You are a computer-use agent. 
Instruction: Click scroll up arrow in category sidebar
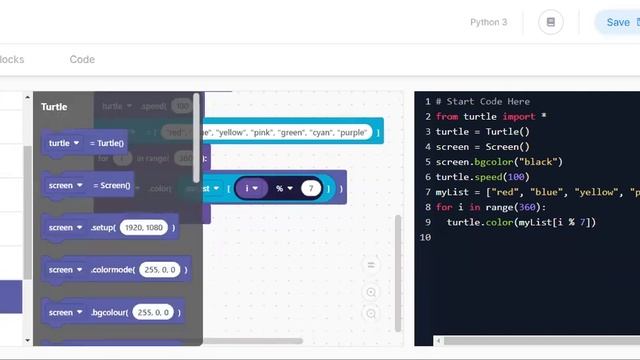[27, 97]
